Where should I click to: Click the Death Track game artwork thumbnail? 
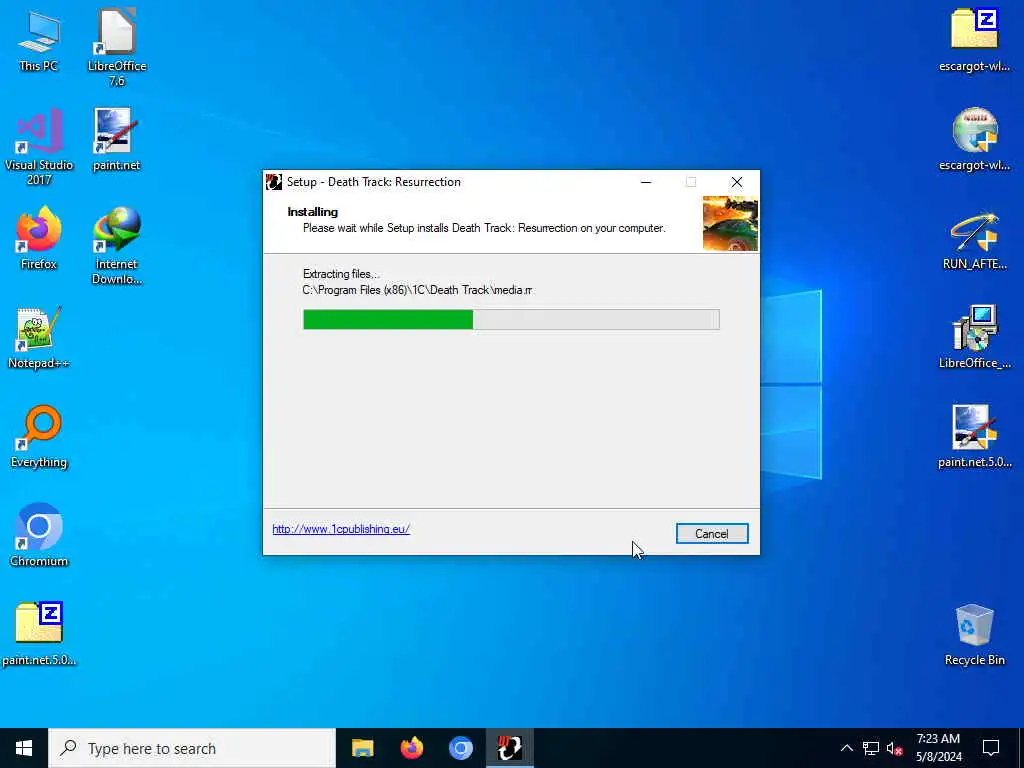pyautogui.click(x=730, y=223)
